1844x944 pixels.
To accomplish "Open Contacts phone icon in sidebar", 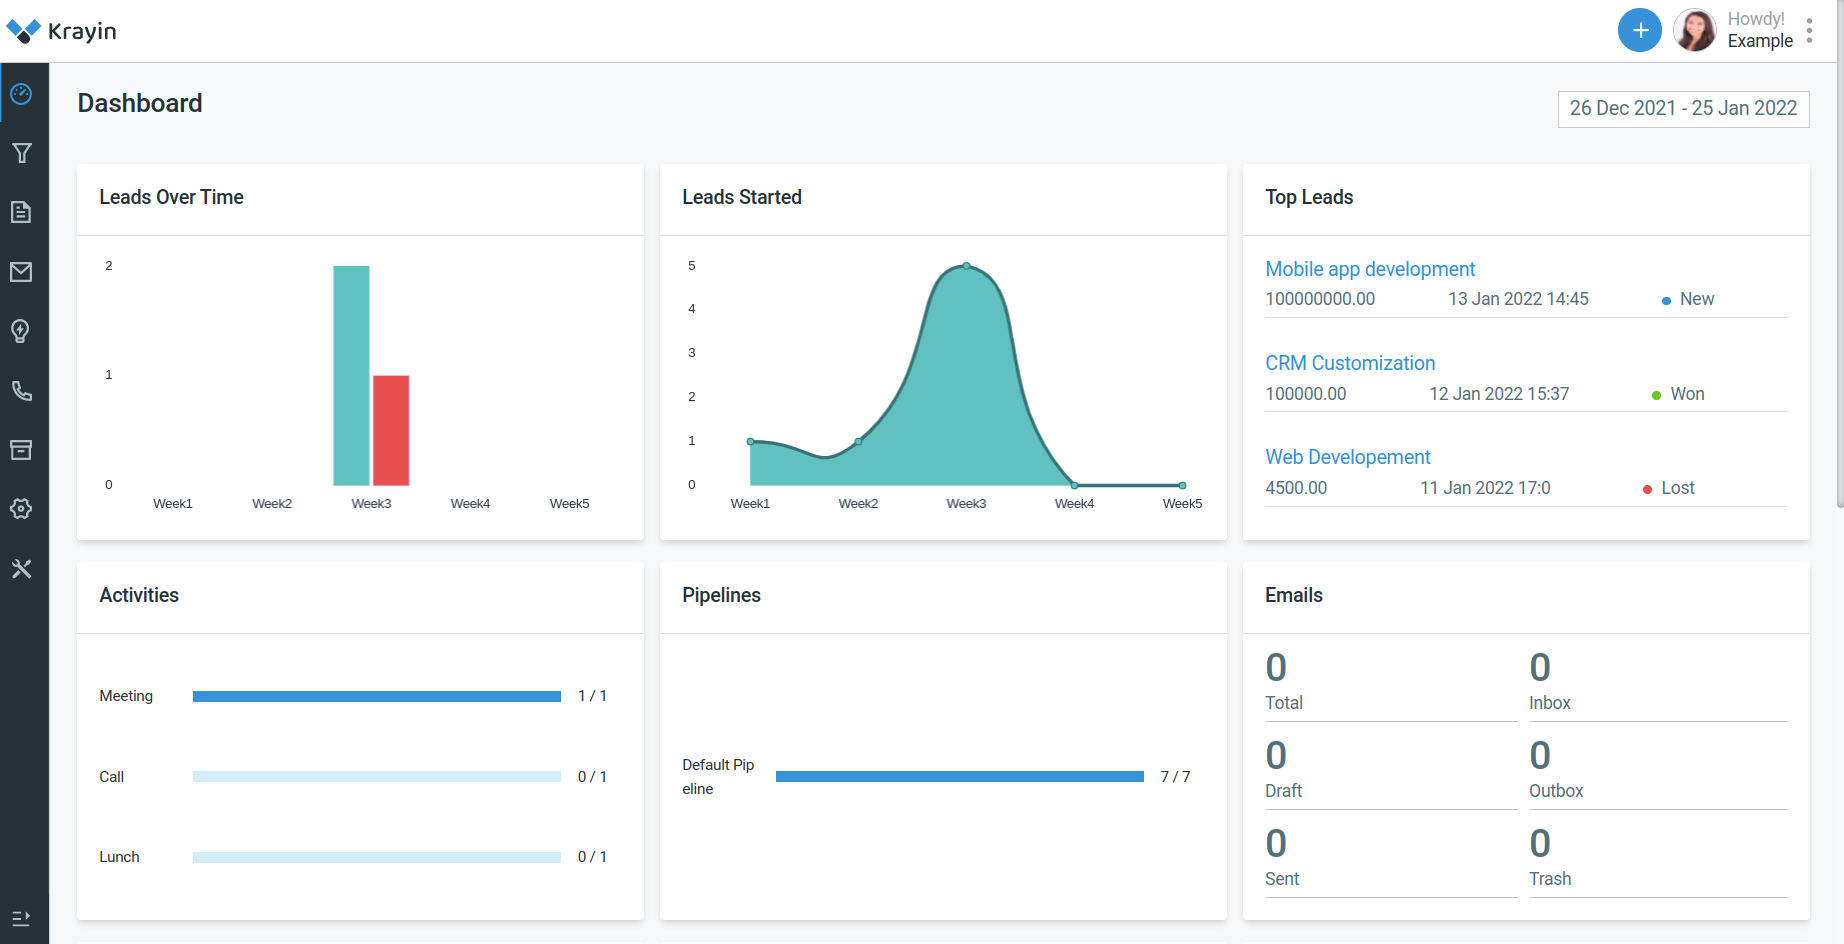I will pos(21,391).
